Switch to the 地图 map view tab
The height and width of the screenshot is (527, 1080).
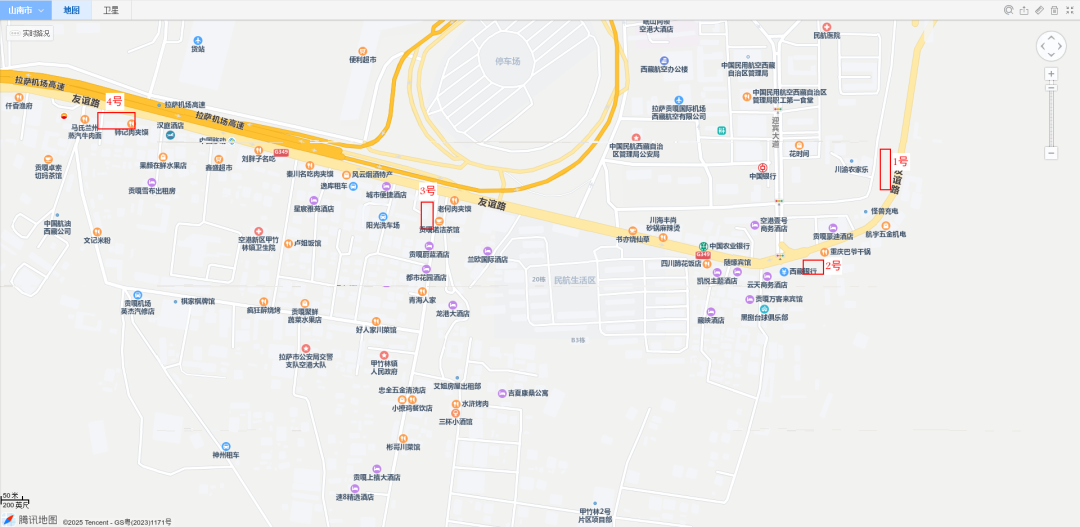pos(71,10)
